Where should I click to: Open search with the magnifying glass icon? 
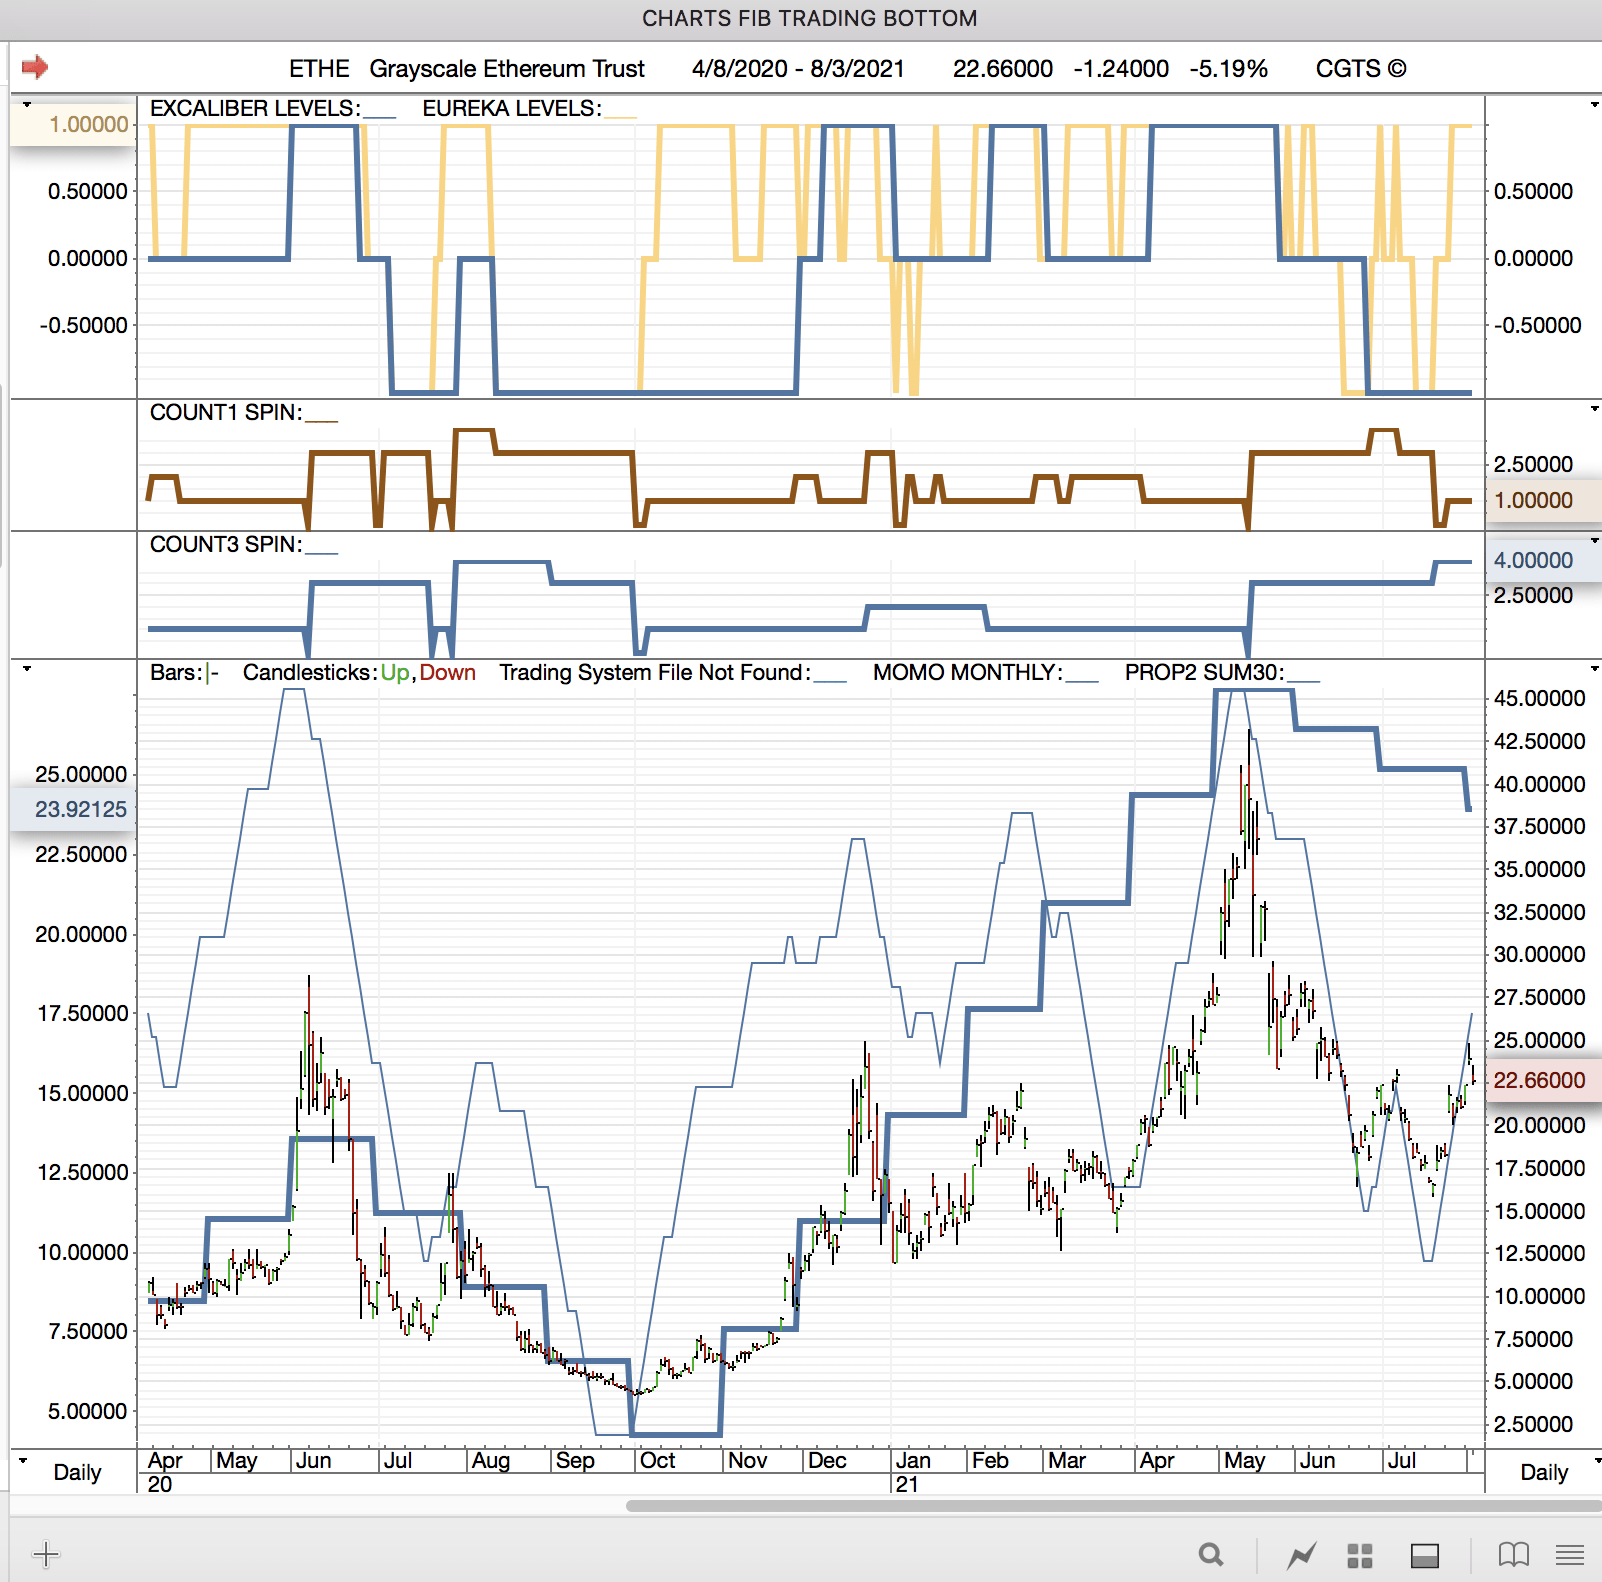tap(1211, 1555)
